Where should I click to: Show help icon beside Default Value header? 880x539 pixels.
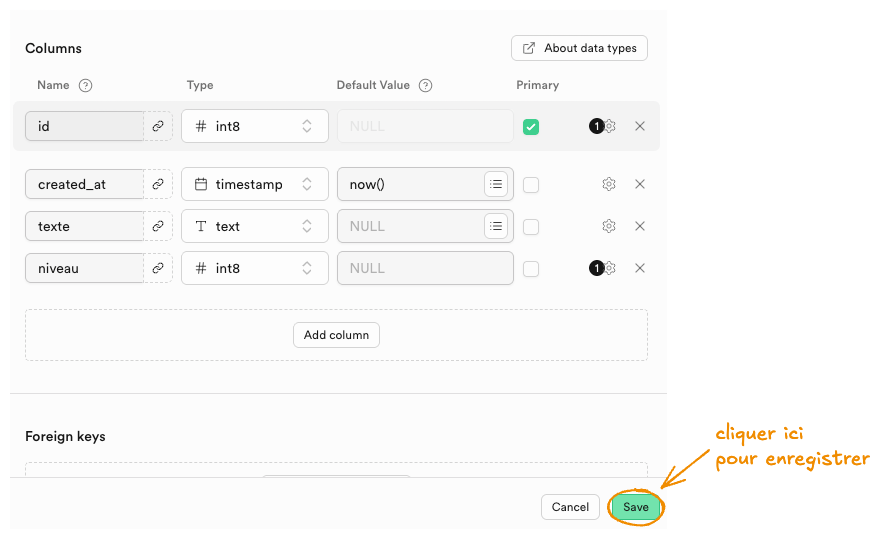[425, 85]
